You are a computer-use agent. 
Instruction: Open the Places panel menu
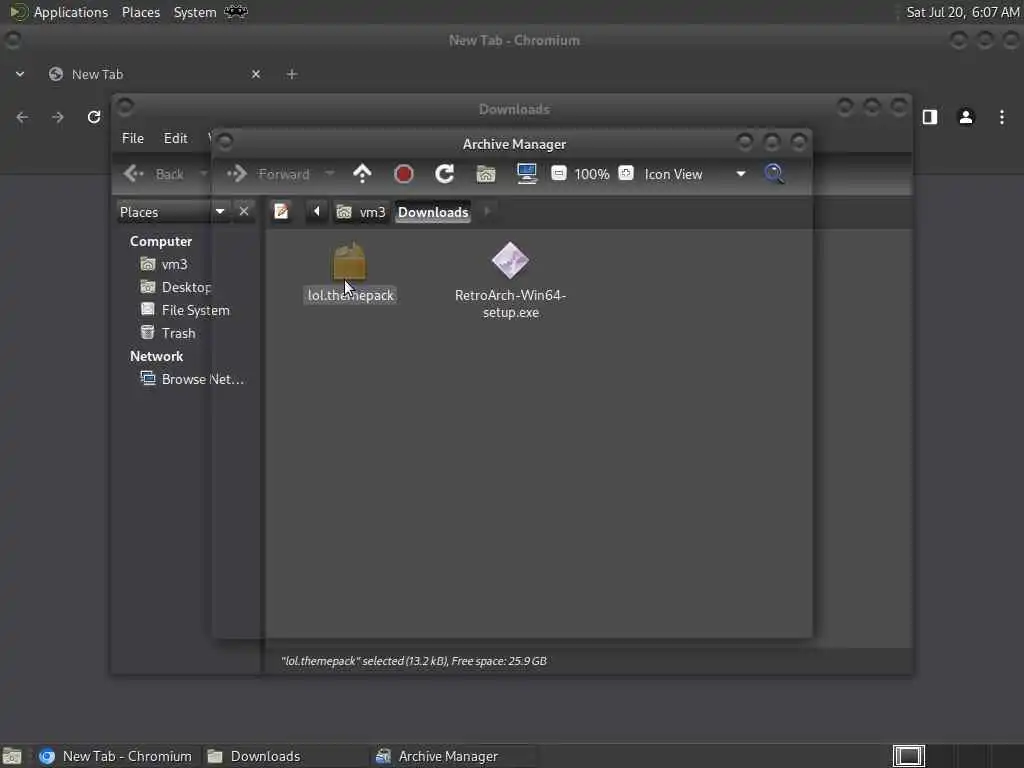[x=140, y=12]
